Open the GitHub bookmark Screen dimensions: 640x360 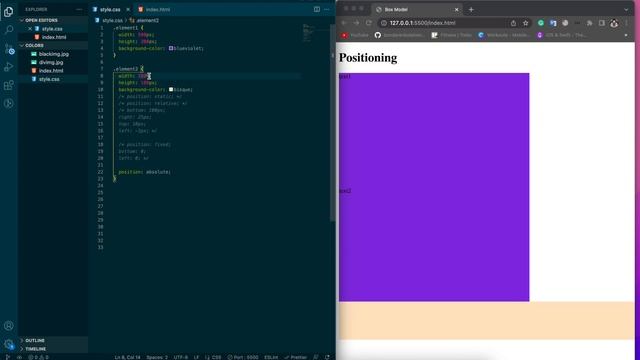pyautogui.click(x=399, y=36)
